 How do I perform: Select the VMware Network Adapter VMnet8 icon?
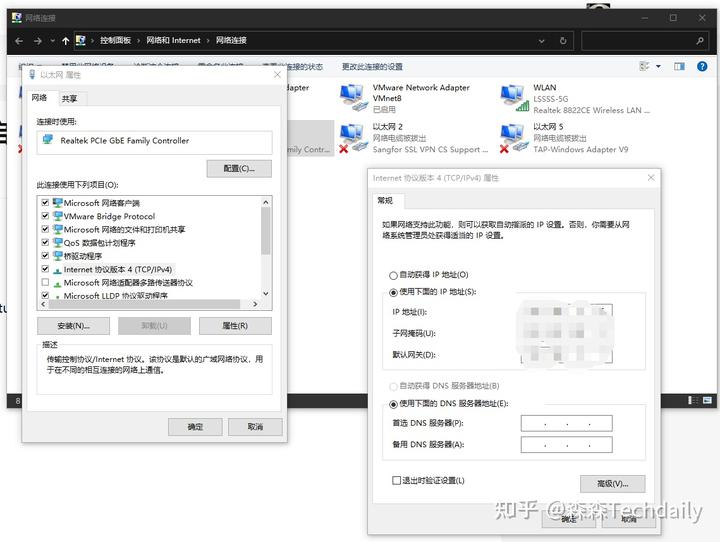[353, 97]
